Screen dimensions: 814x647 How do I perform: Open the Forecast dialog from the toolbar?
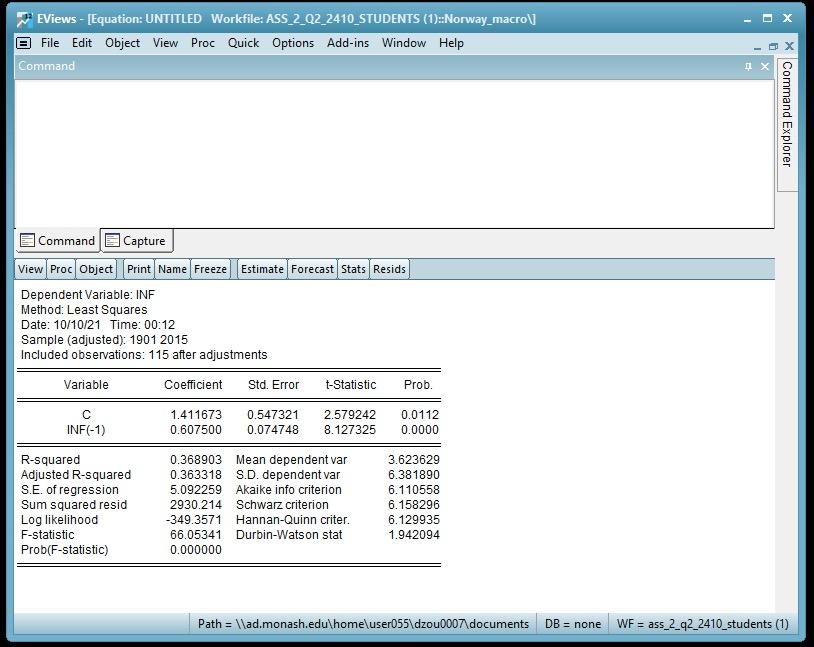[312, 268]
